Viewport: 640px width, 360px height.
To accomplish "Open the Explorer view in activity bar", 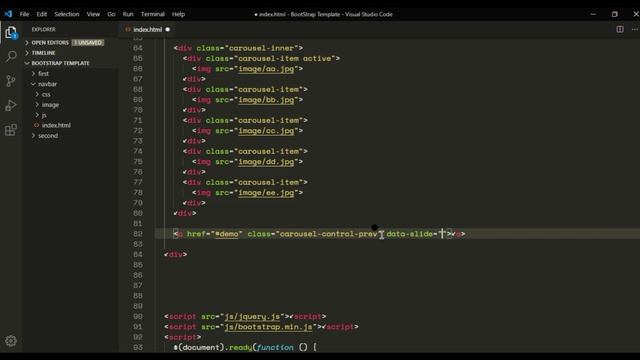I will point(11,32).
